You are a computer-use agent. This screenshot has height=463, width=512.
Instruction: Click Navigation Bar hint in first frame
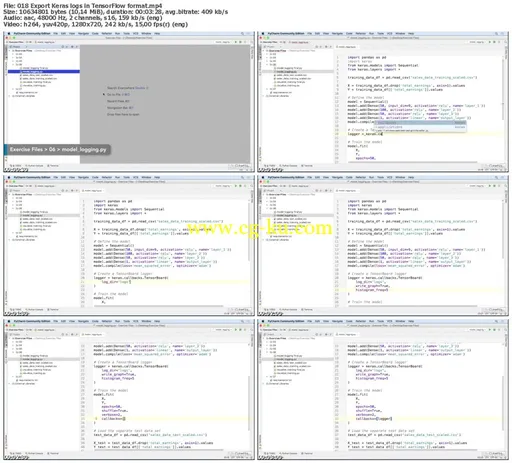point(120,108)
